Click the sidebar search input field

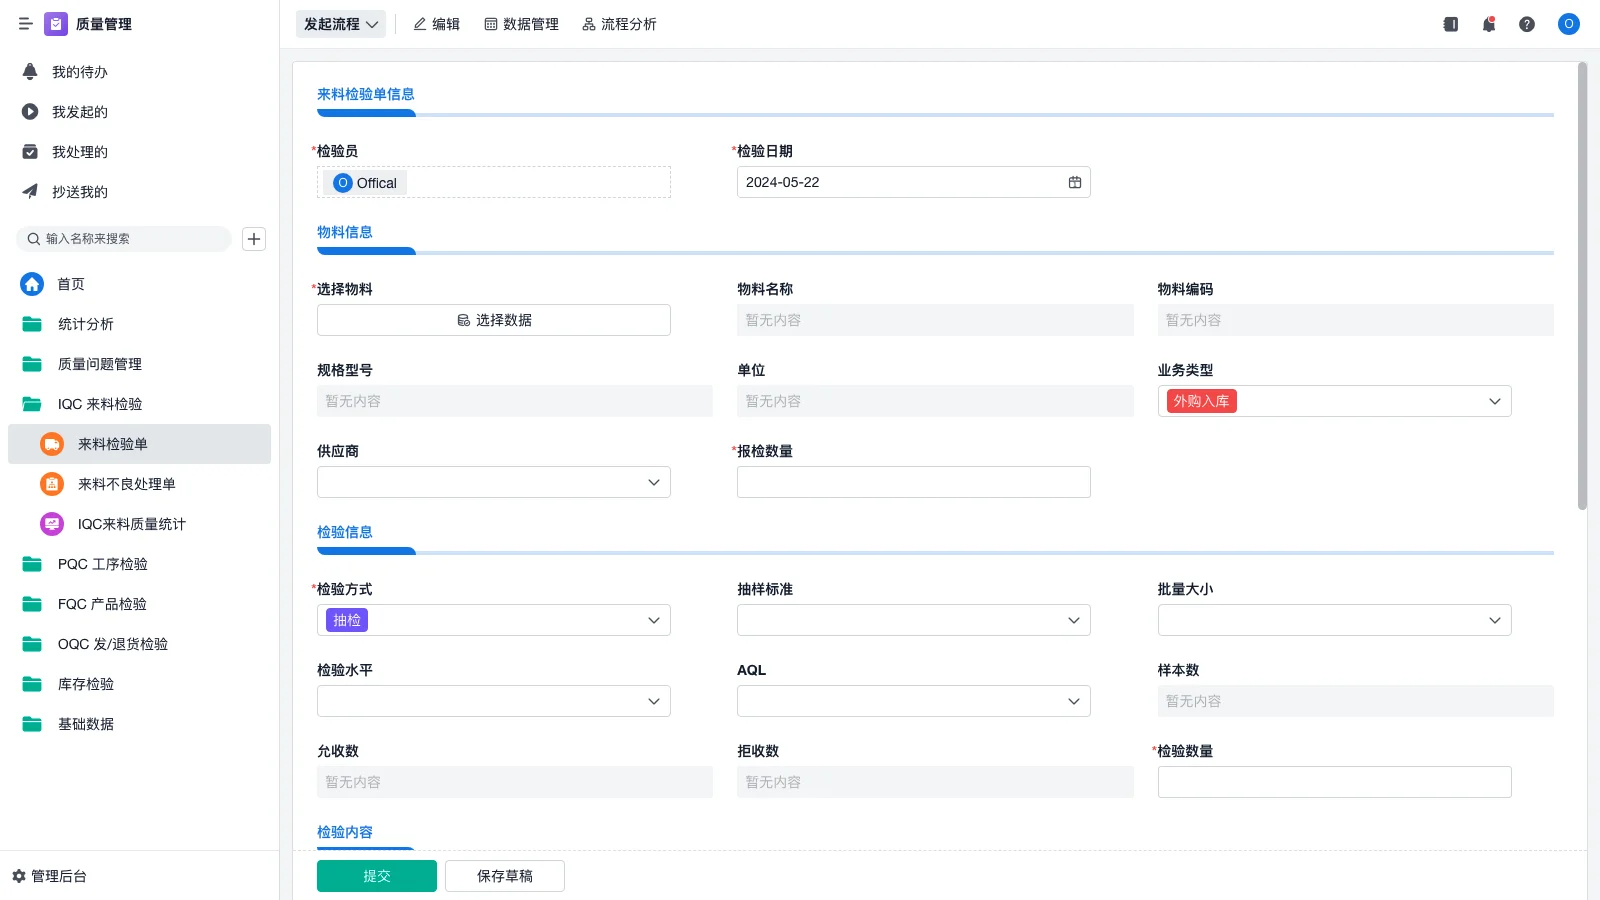coord(124,238)
